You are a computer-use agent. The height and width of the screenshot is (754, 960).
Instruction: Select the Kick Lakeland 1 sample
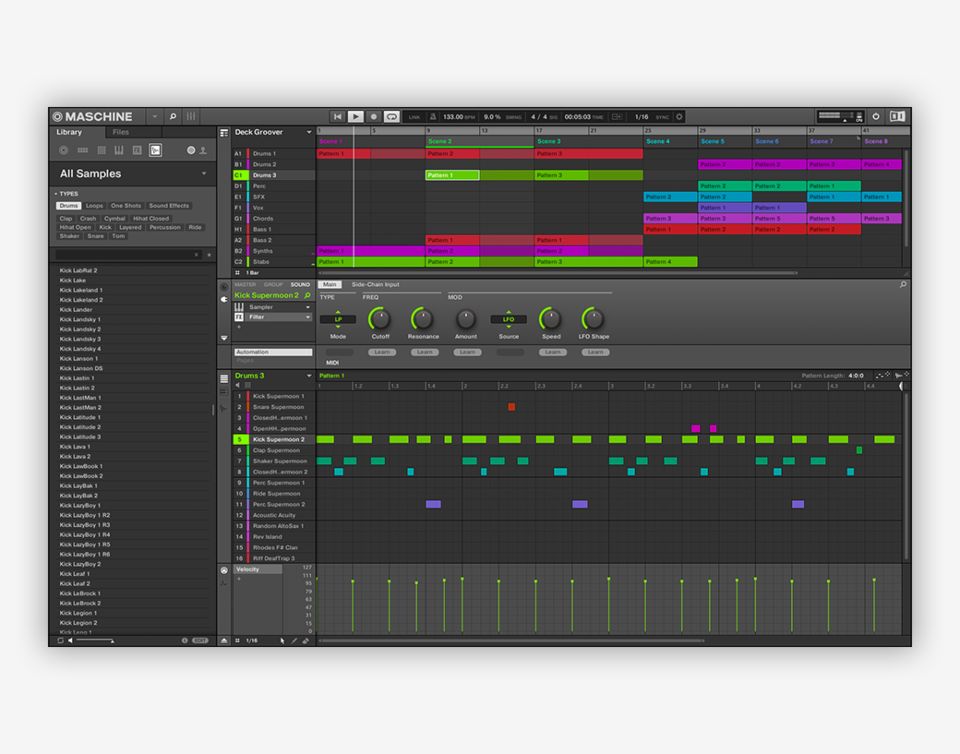(80, 290)
